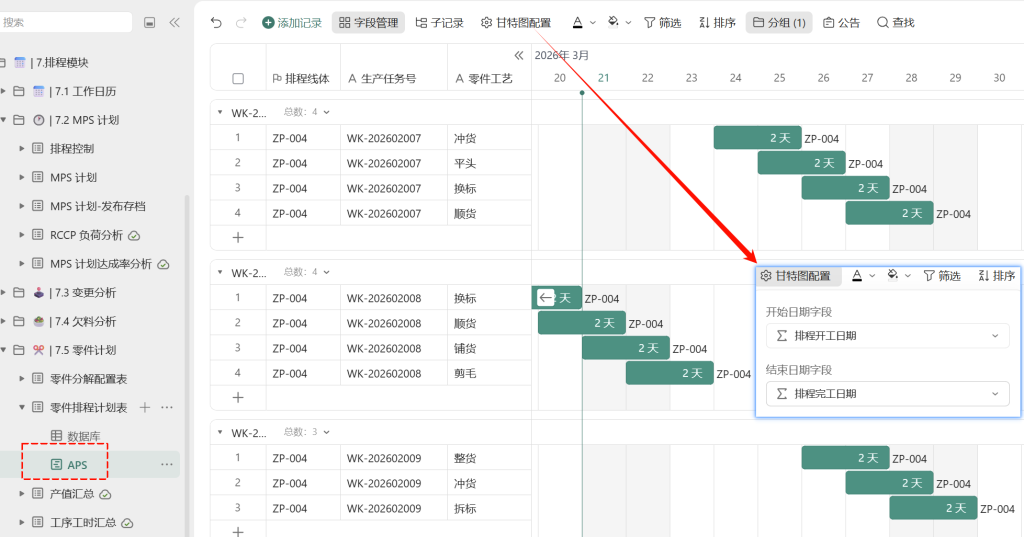Open MPS 计划-发布存档 in the sidebar
Image resolution: width=1024 pixels, height=537 pixels.
point(98,206)
